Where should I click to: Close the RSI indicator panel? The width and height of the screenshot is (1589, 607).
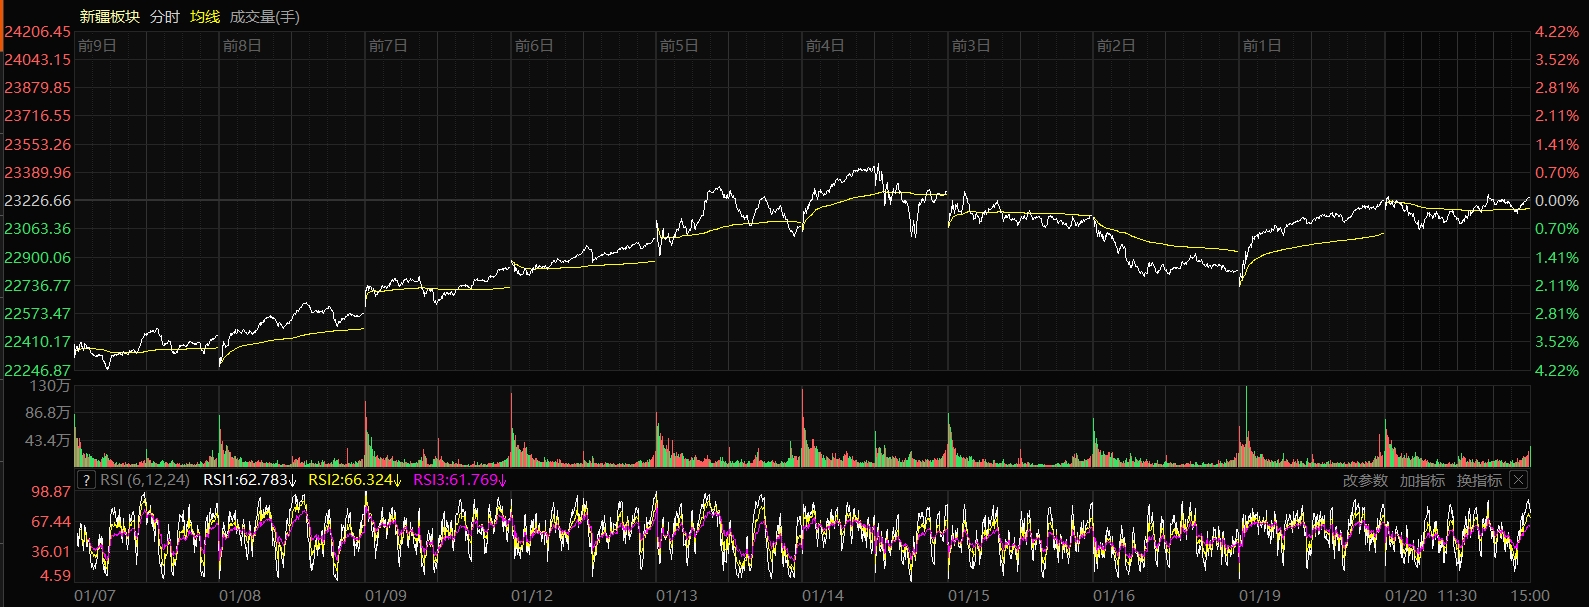(x=1518, y=480)
